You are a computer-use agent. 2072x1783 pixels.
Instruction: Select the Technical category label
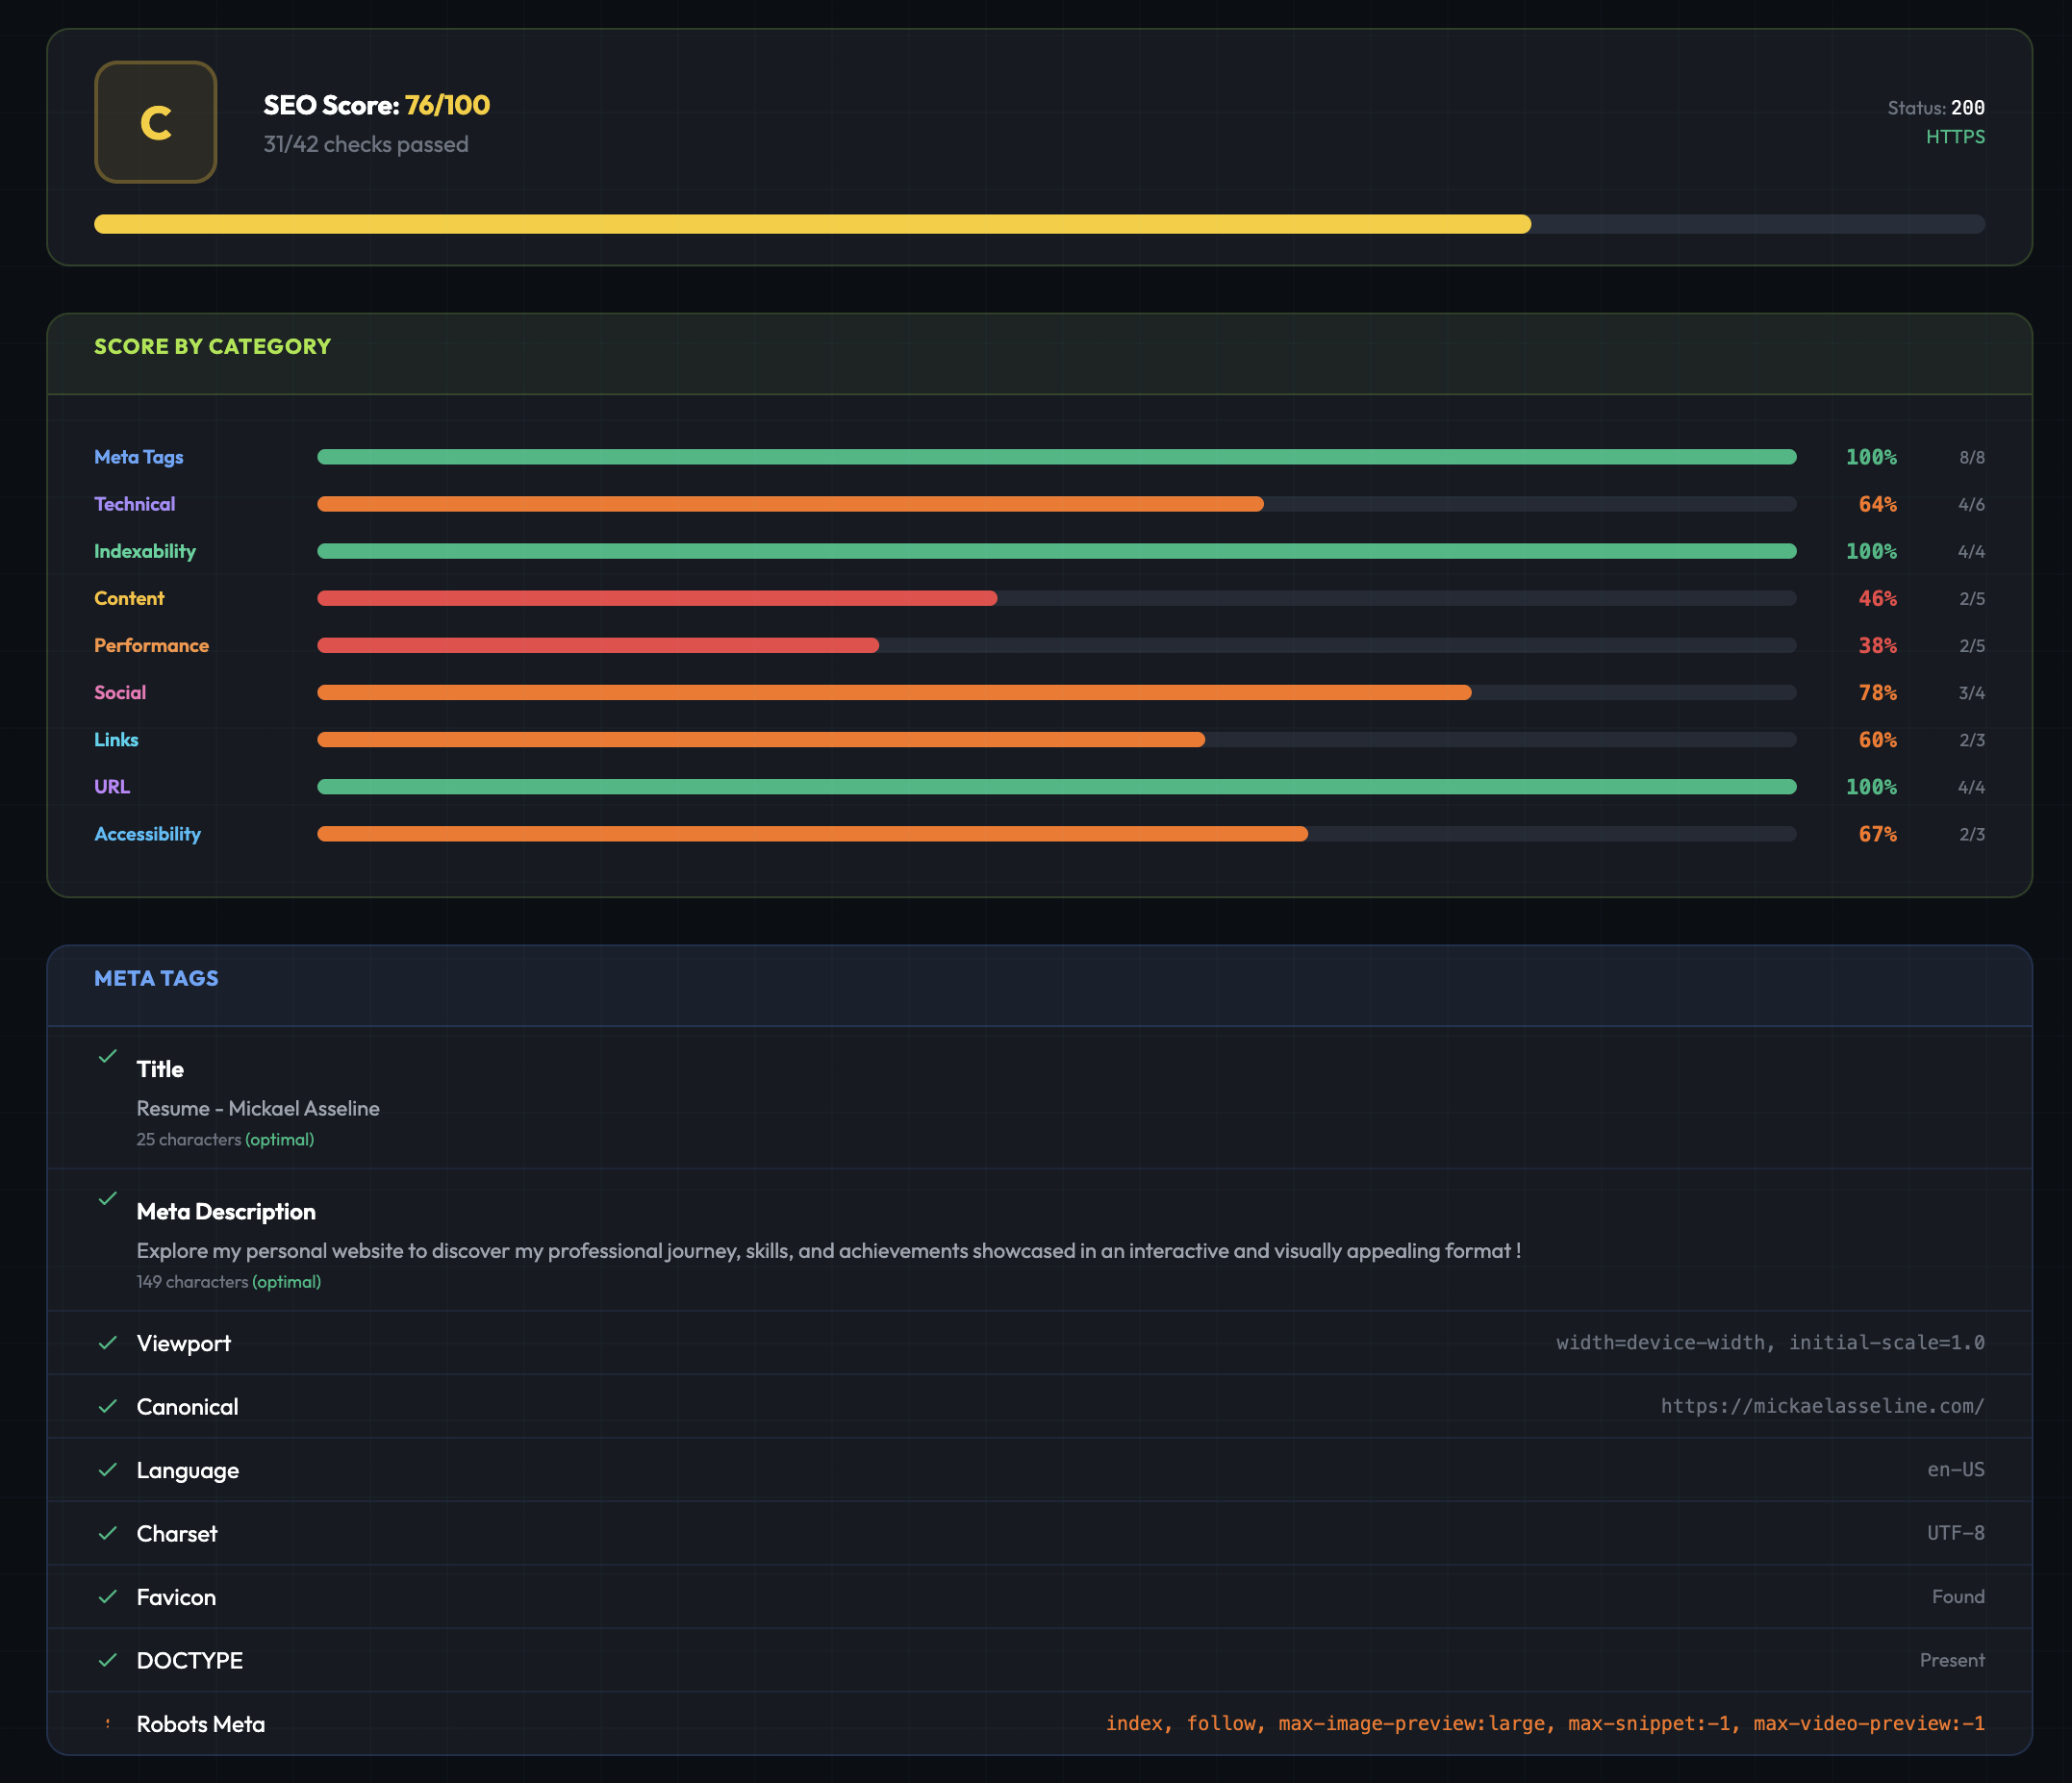click(134, 504)
